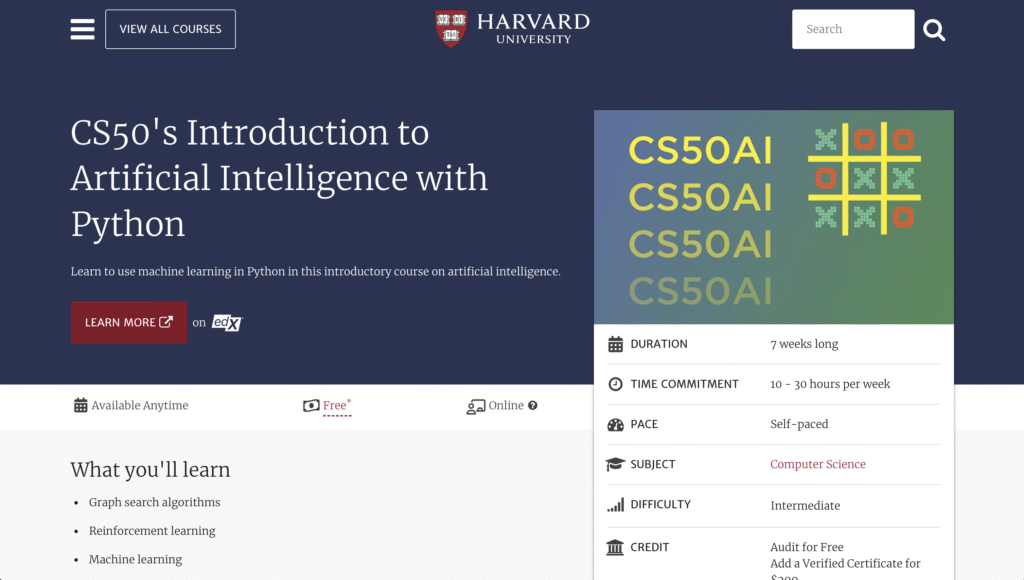1024x580 pixels.
Task: Click the Harvard University wordmark
Action: [x=532, y=28]
